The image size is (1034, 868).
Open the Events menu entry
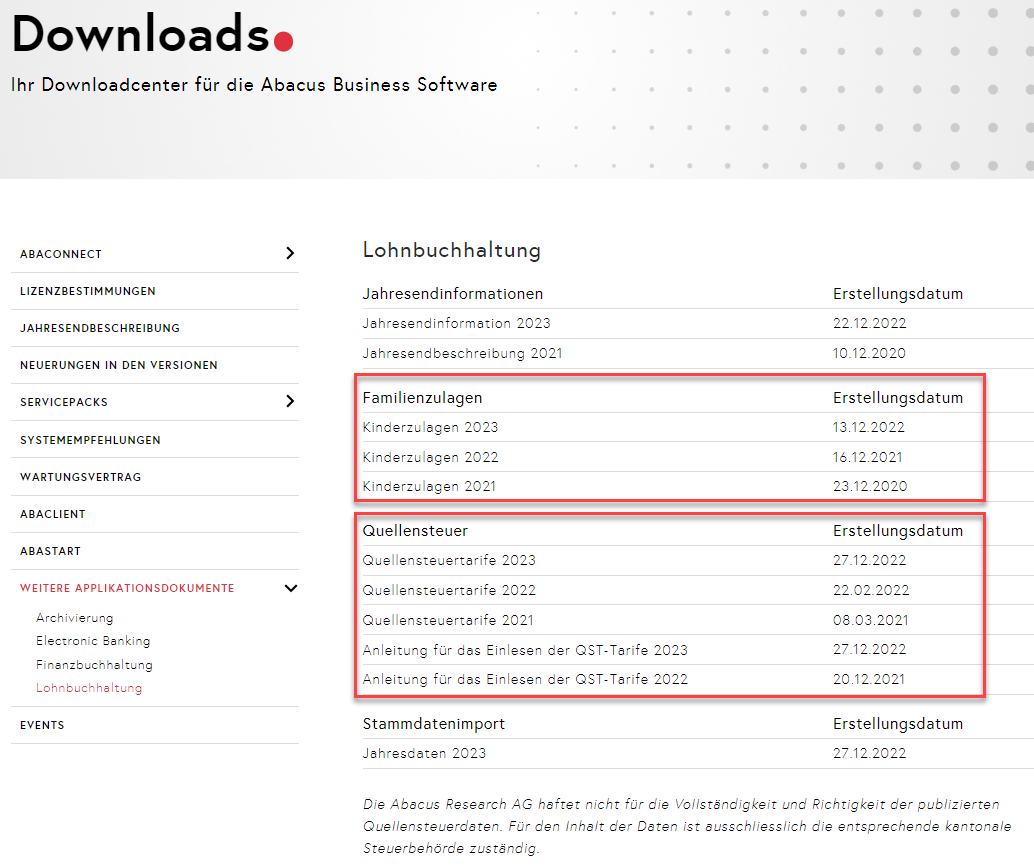pyautogui.click(x=42, y=725)
